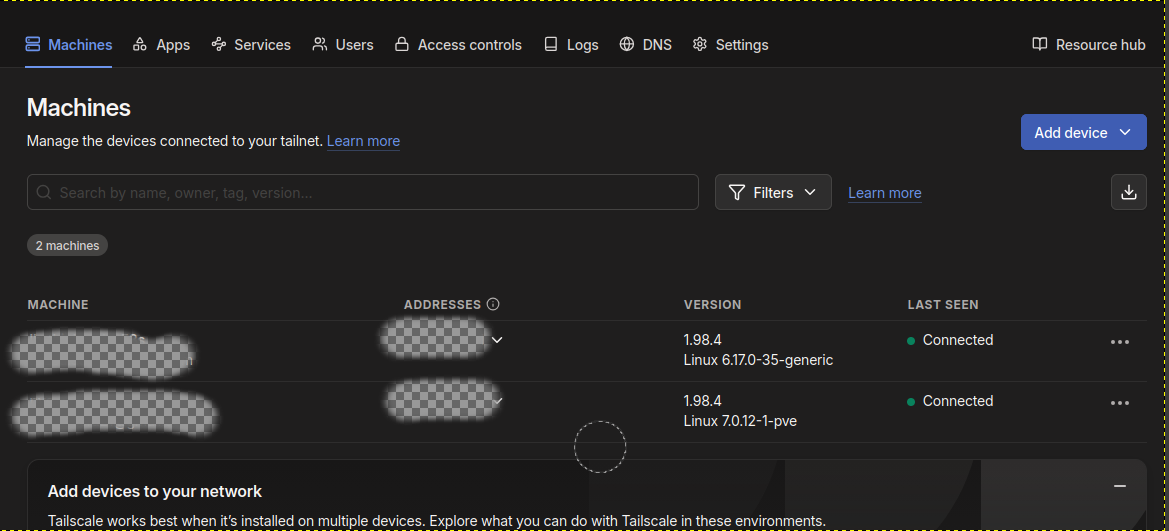Click version 1.98.4 in the 7.0.12-1-pve row
1169x531 pixels.
click(x=702, y=401)
